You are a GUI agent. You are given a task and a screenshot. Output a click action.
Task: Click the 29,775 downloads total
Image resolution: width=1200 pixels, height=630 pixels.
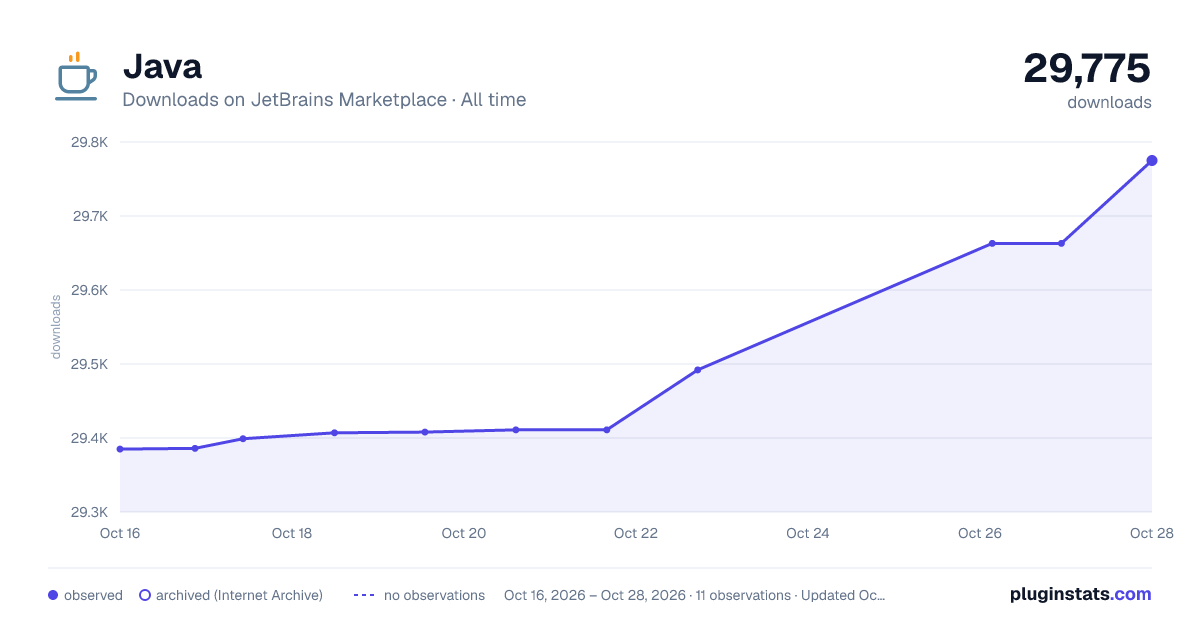coord(1087,69)
